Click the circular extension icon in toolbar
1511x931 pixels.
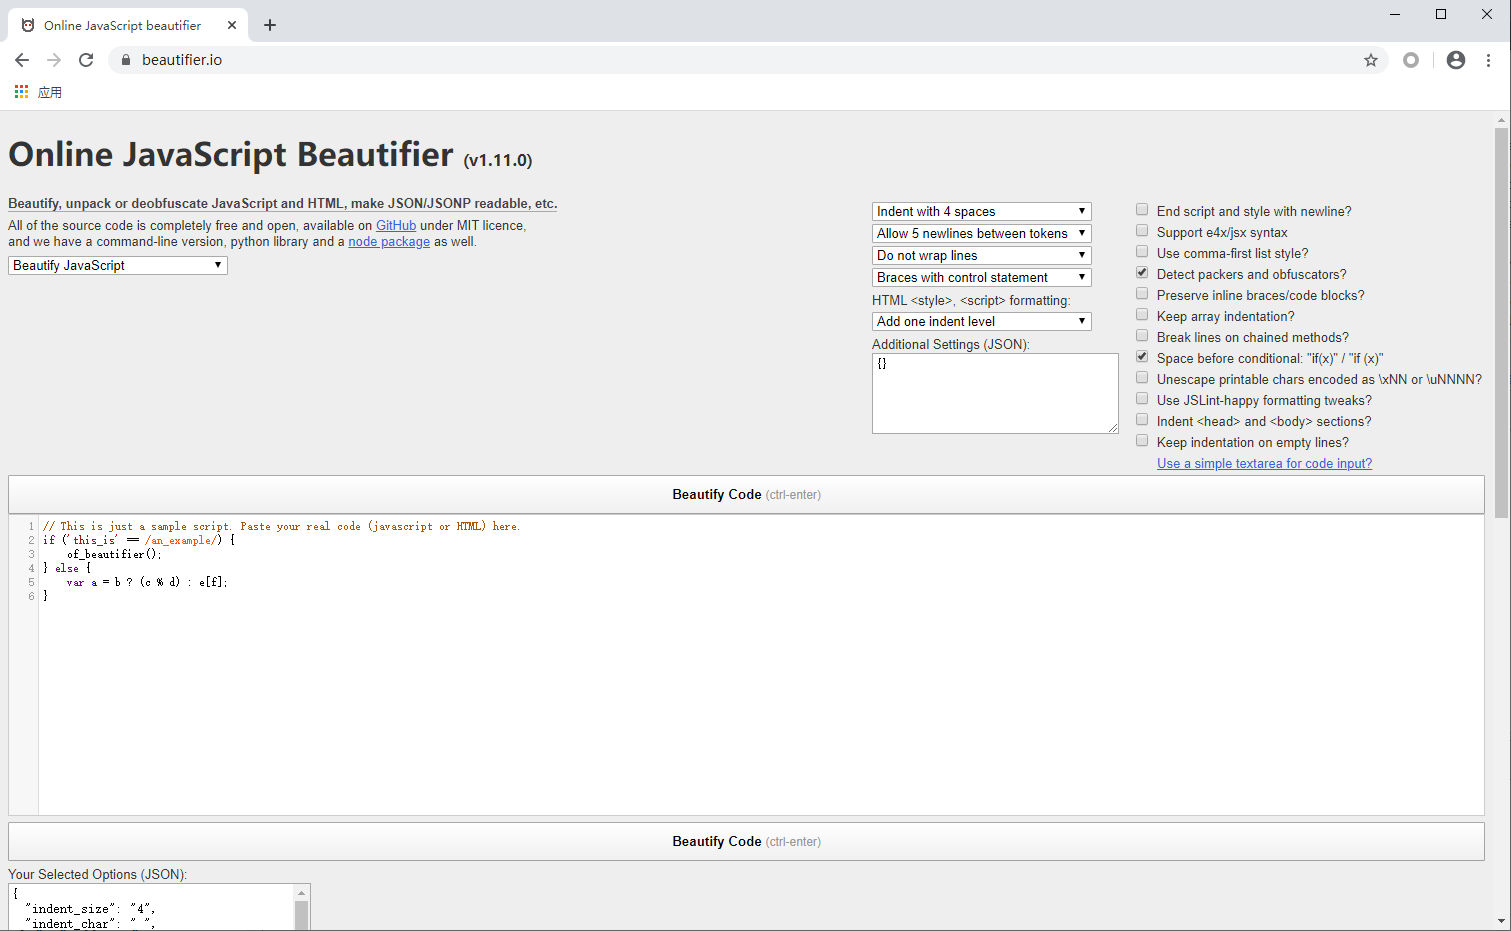(x=1411, y=60)
